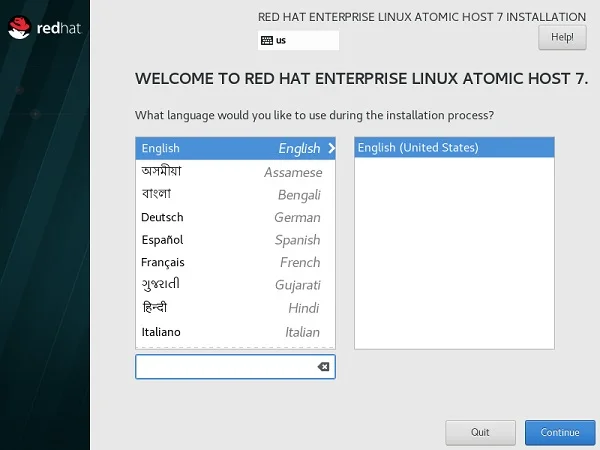The width and height of the screenshot is (600, 450).
Task: Click the keyboard layout icon
Action: coord(267,41)
